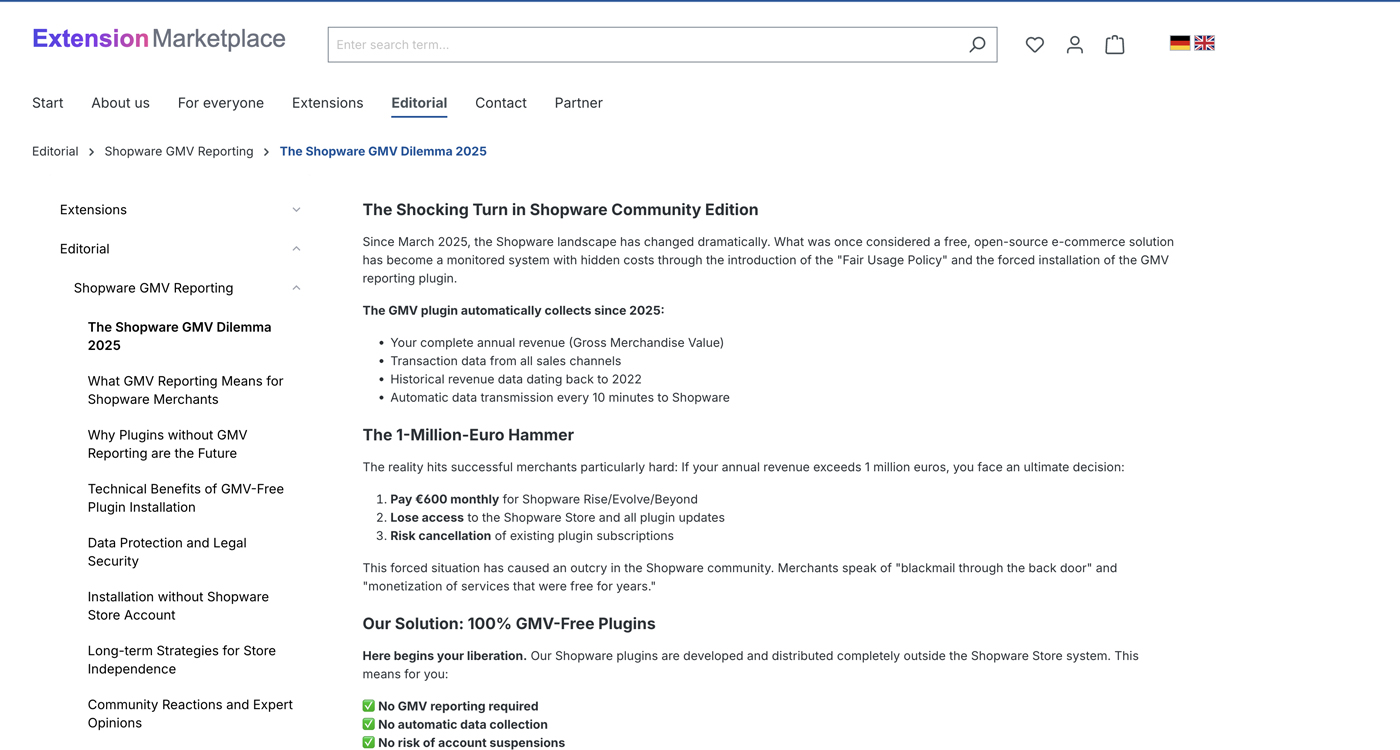This screenshot has width=1400, height=750.
Task: Click the Extension Marketplace logo
Action: pyautogui.click(x=159, y=39)
